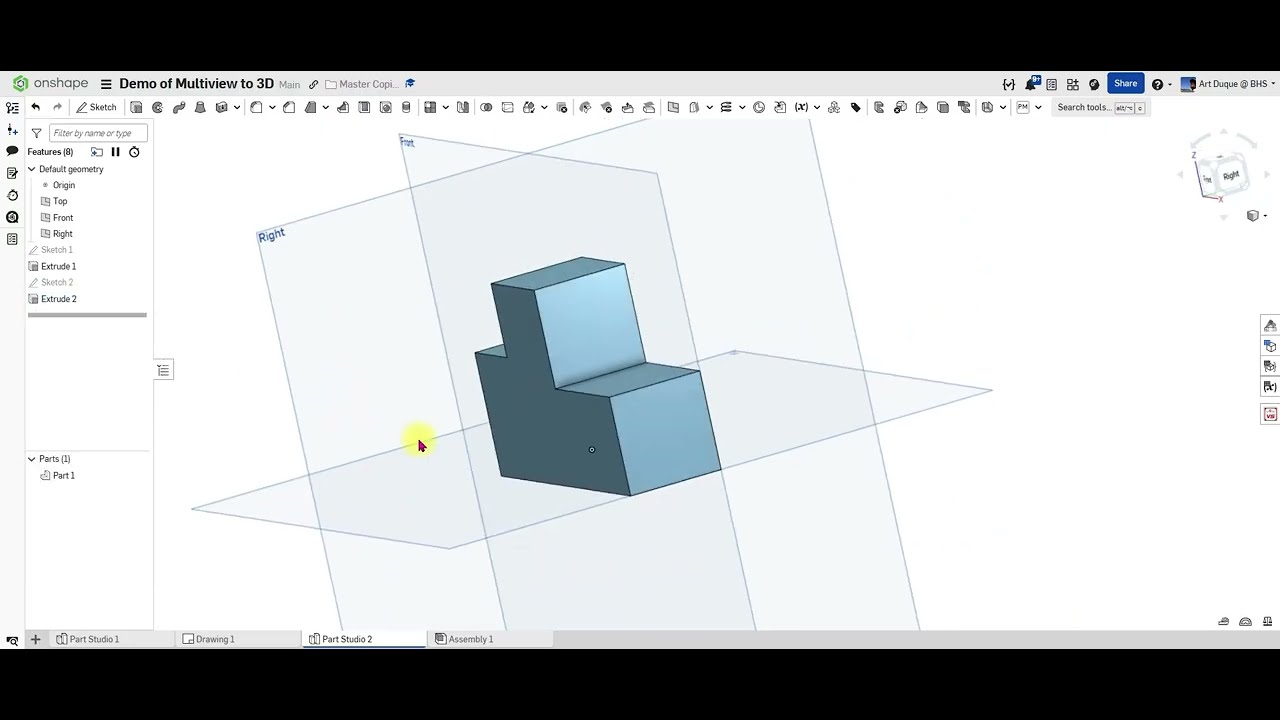
Task: Open the Variable (x) tool
Action: coord(801,107)
